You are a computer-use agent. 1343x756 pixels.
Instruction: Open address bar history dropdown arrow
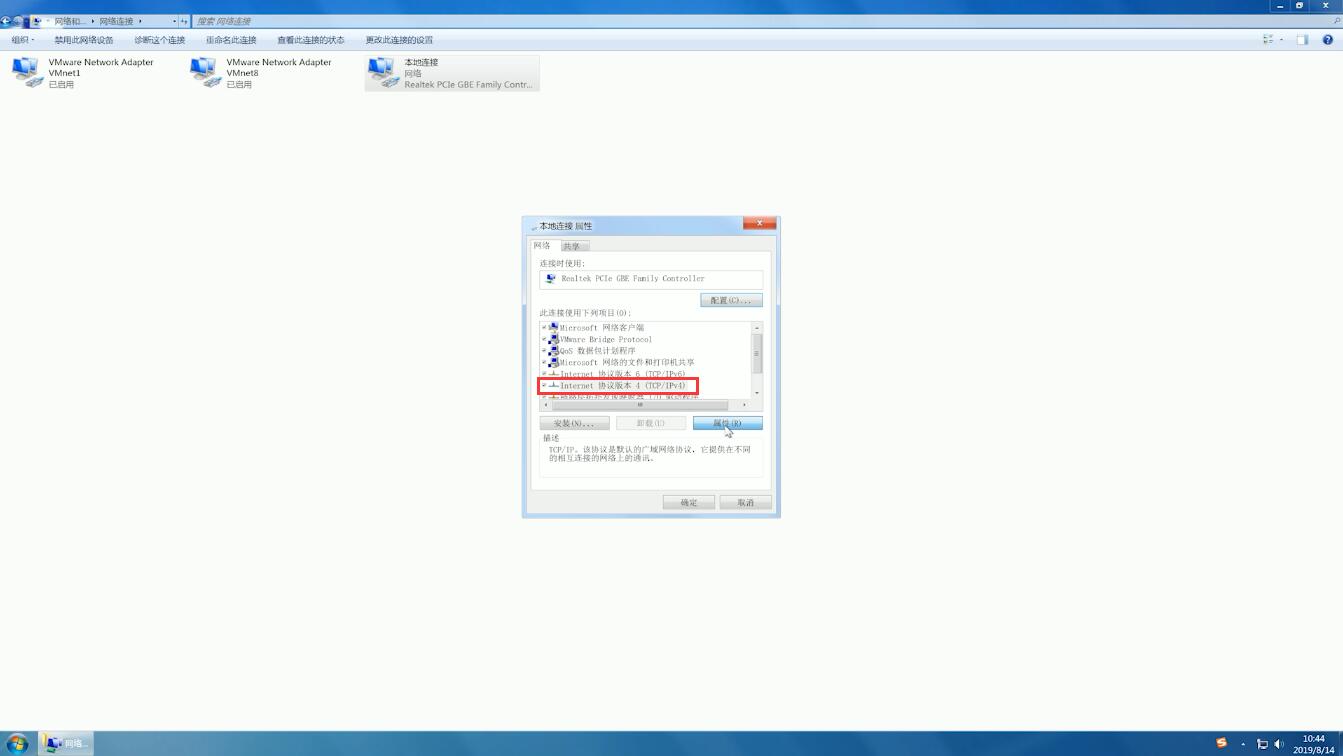pos(174,21)
